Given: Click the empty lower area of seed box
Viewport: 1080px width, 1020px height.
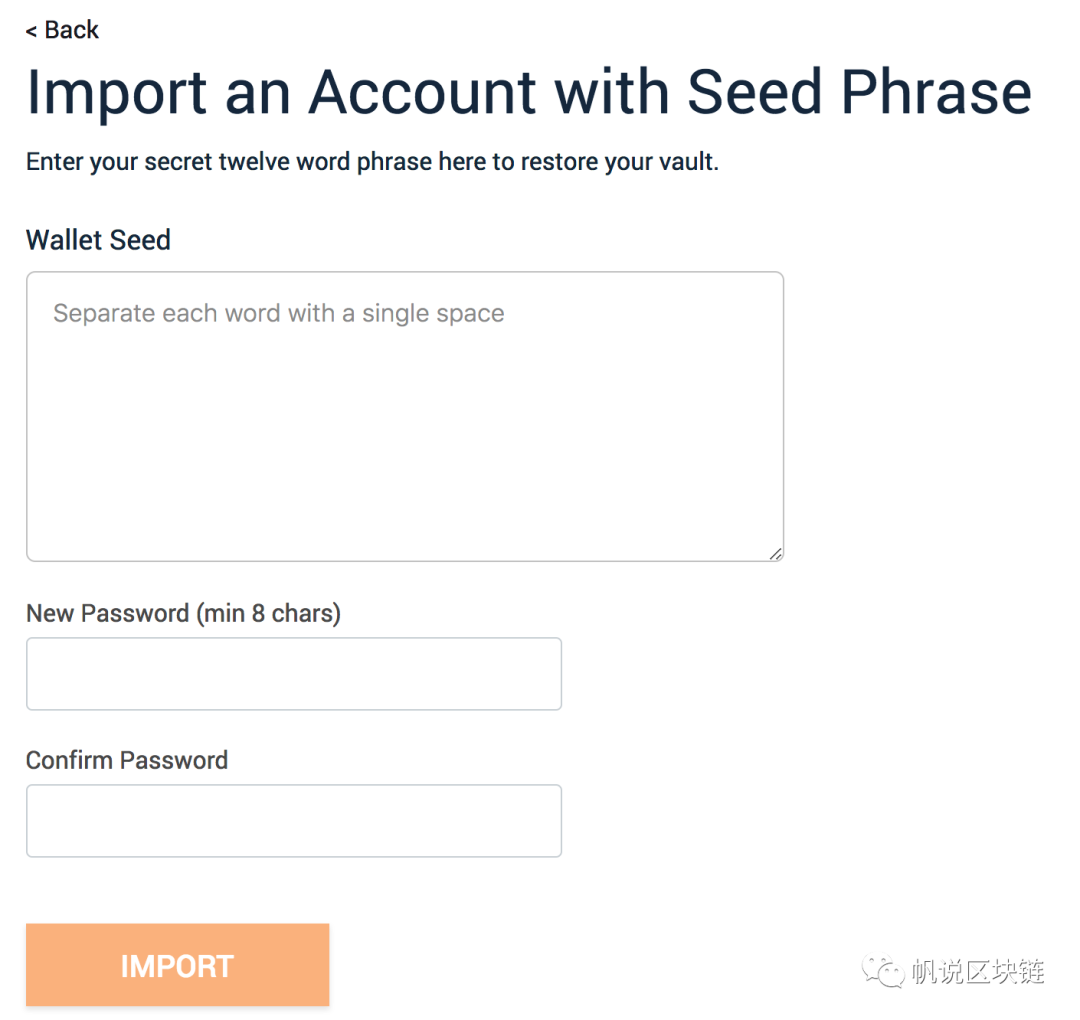Looking at the screenshot, I should point(405,468).
